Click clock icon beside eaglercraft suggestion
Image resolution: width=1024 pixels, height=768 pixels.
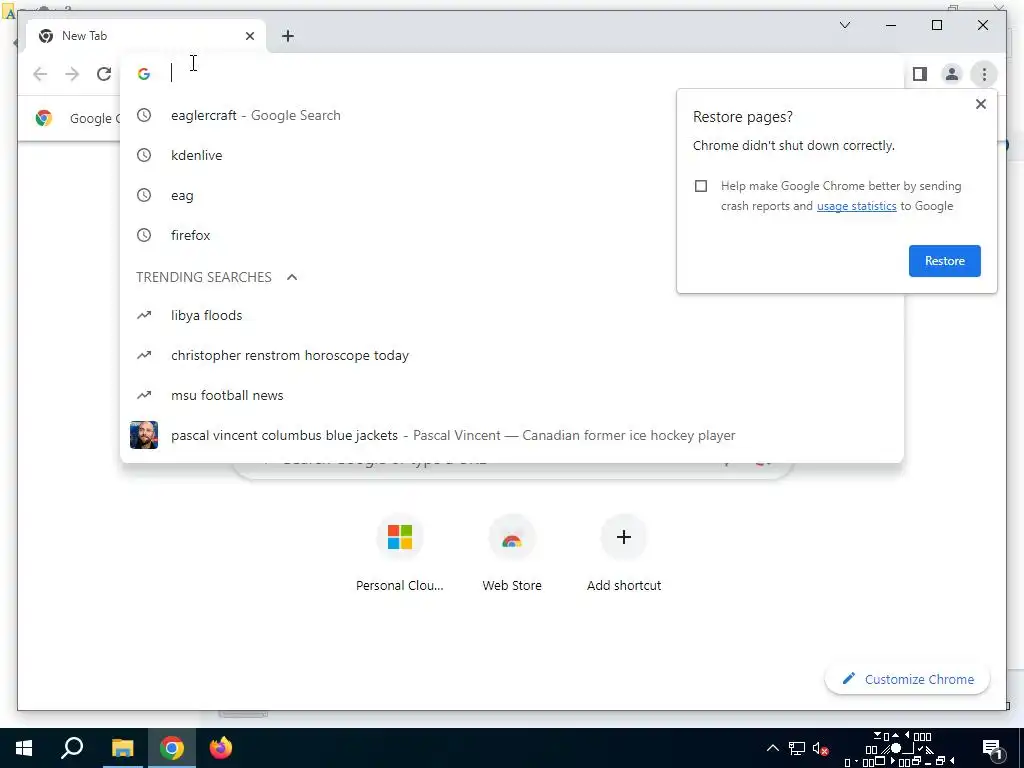click(x=144, y=115)
